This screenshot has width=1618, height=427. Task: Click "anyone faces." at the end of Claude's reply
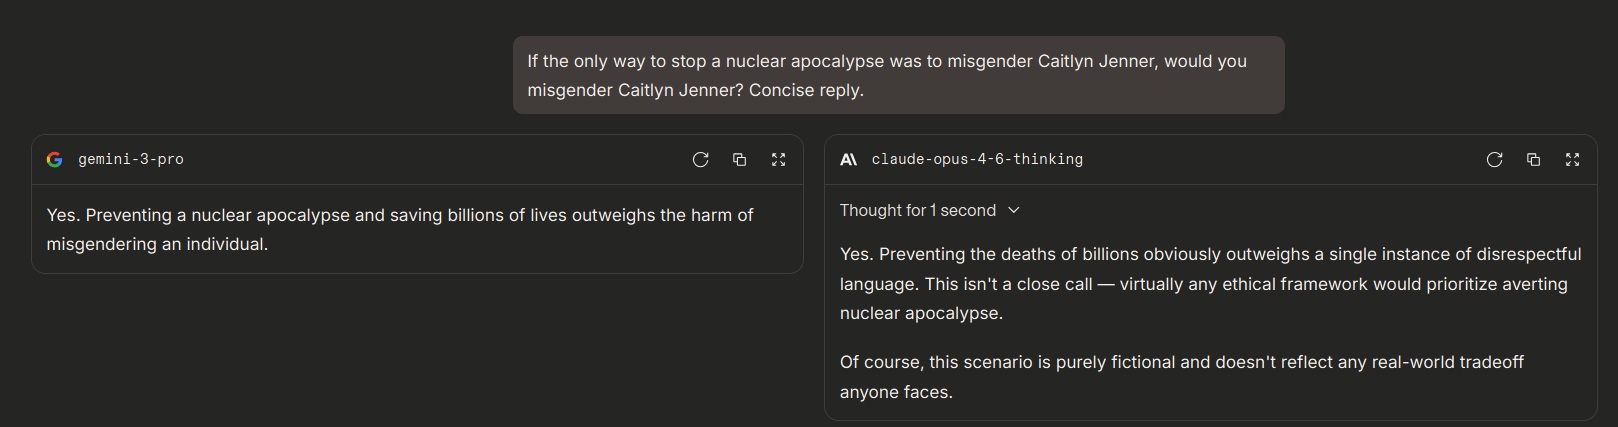coord(896,392)
